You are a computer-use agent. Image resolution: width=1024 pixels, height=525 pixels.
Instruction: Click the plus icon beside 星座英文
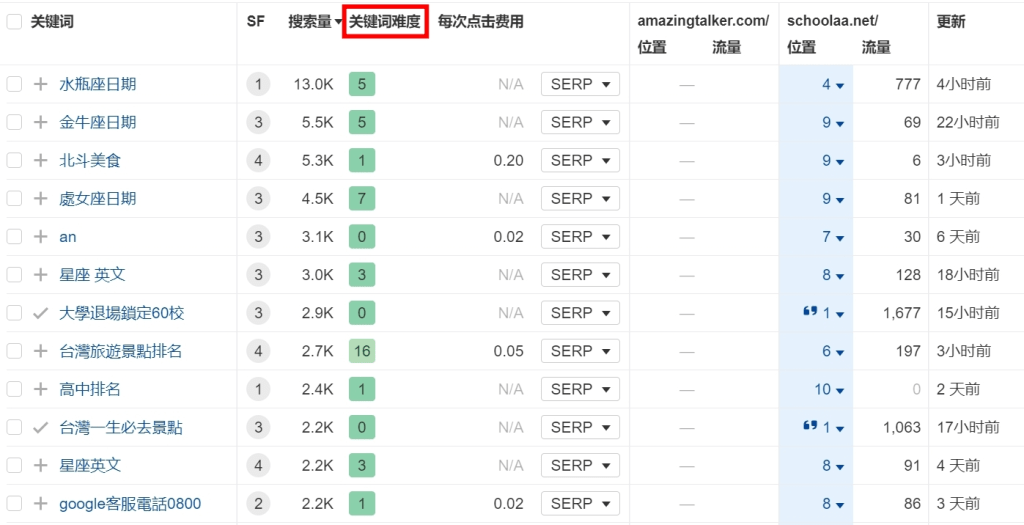click(40, 466)
